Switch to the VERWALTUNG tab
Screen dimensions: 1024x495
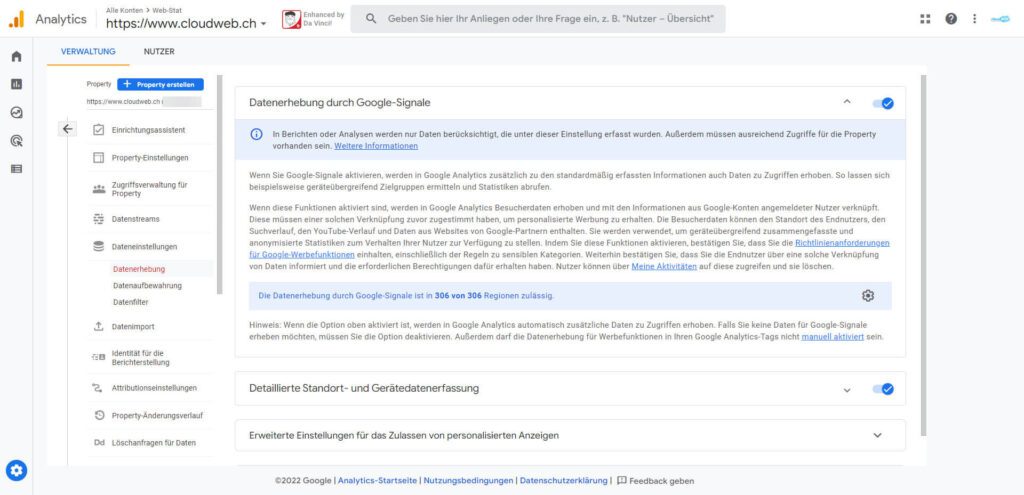(88, 52)
